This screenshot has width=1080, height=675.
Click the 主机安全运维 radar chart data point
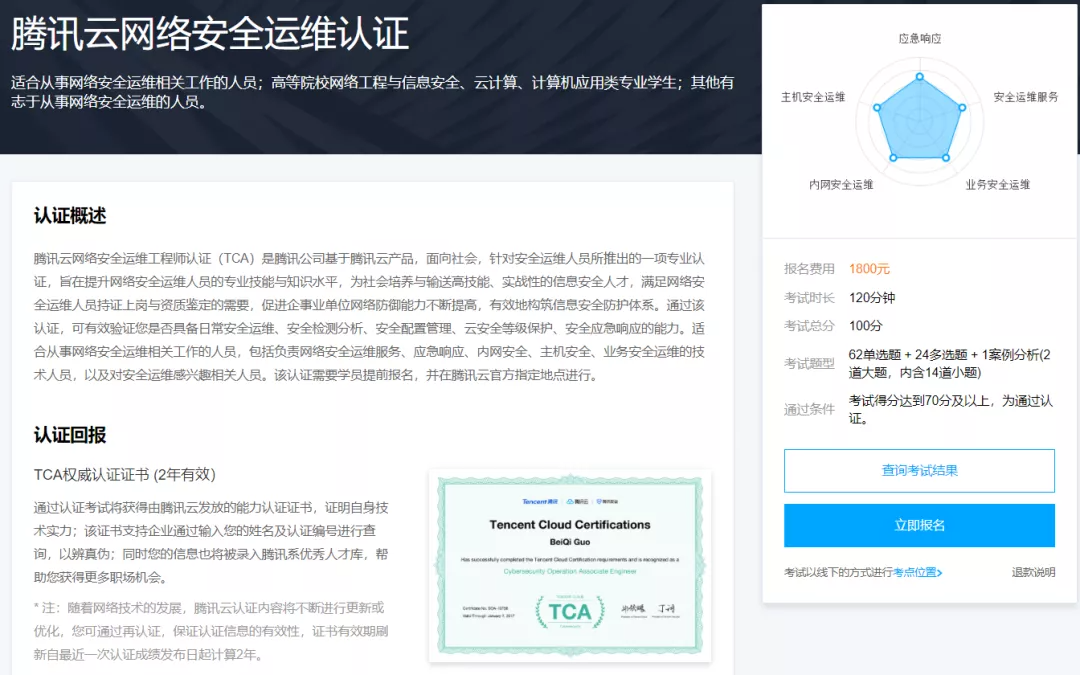[877, 107]
